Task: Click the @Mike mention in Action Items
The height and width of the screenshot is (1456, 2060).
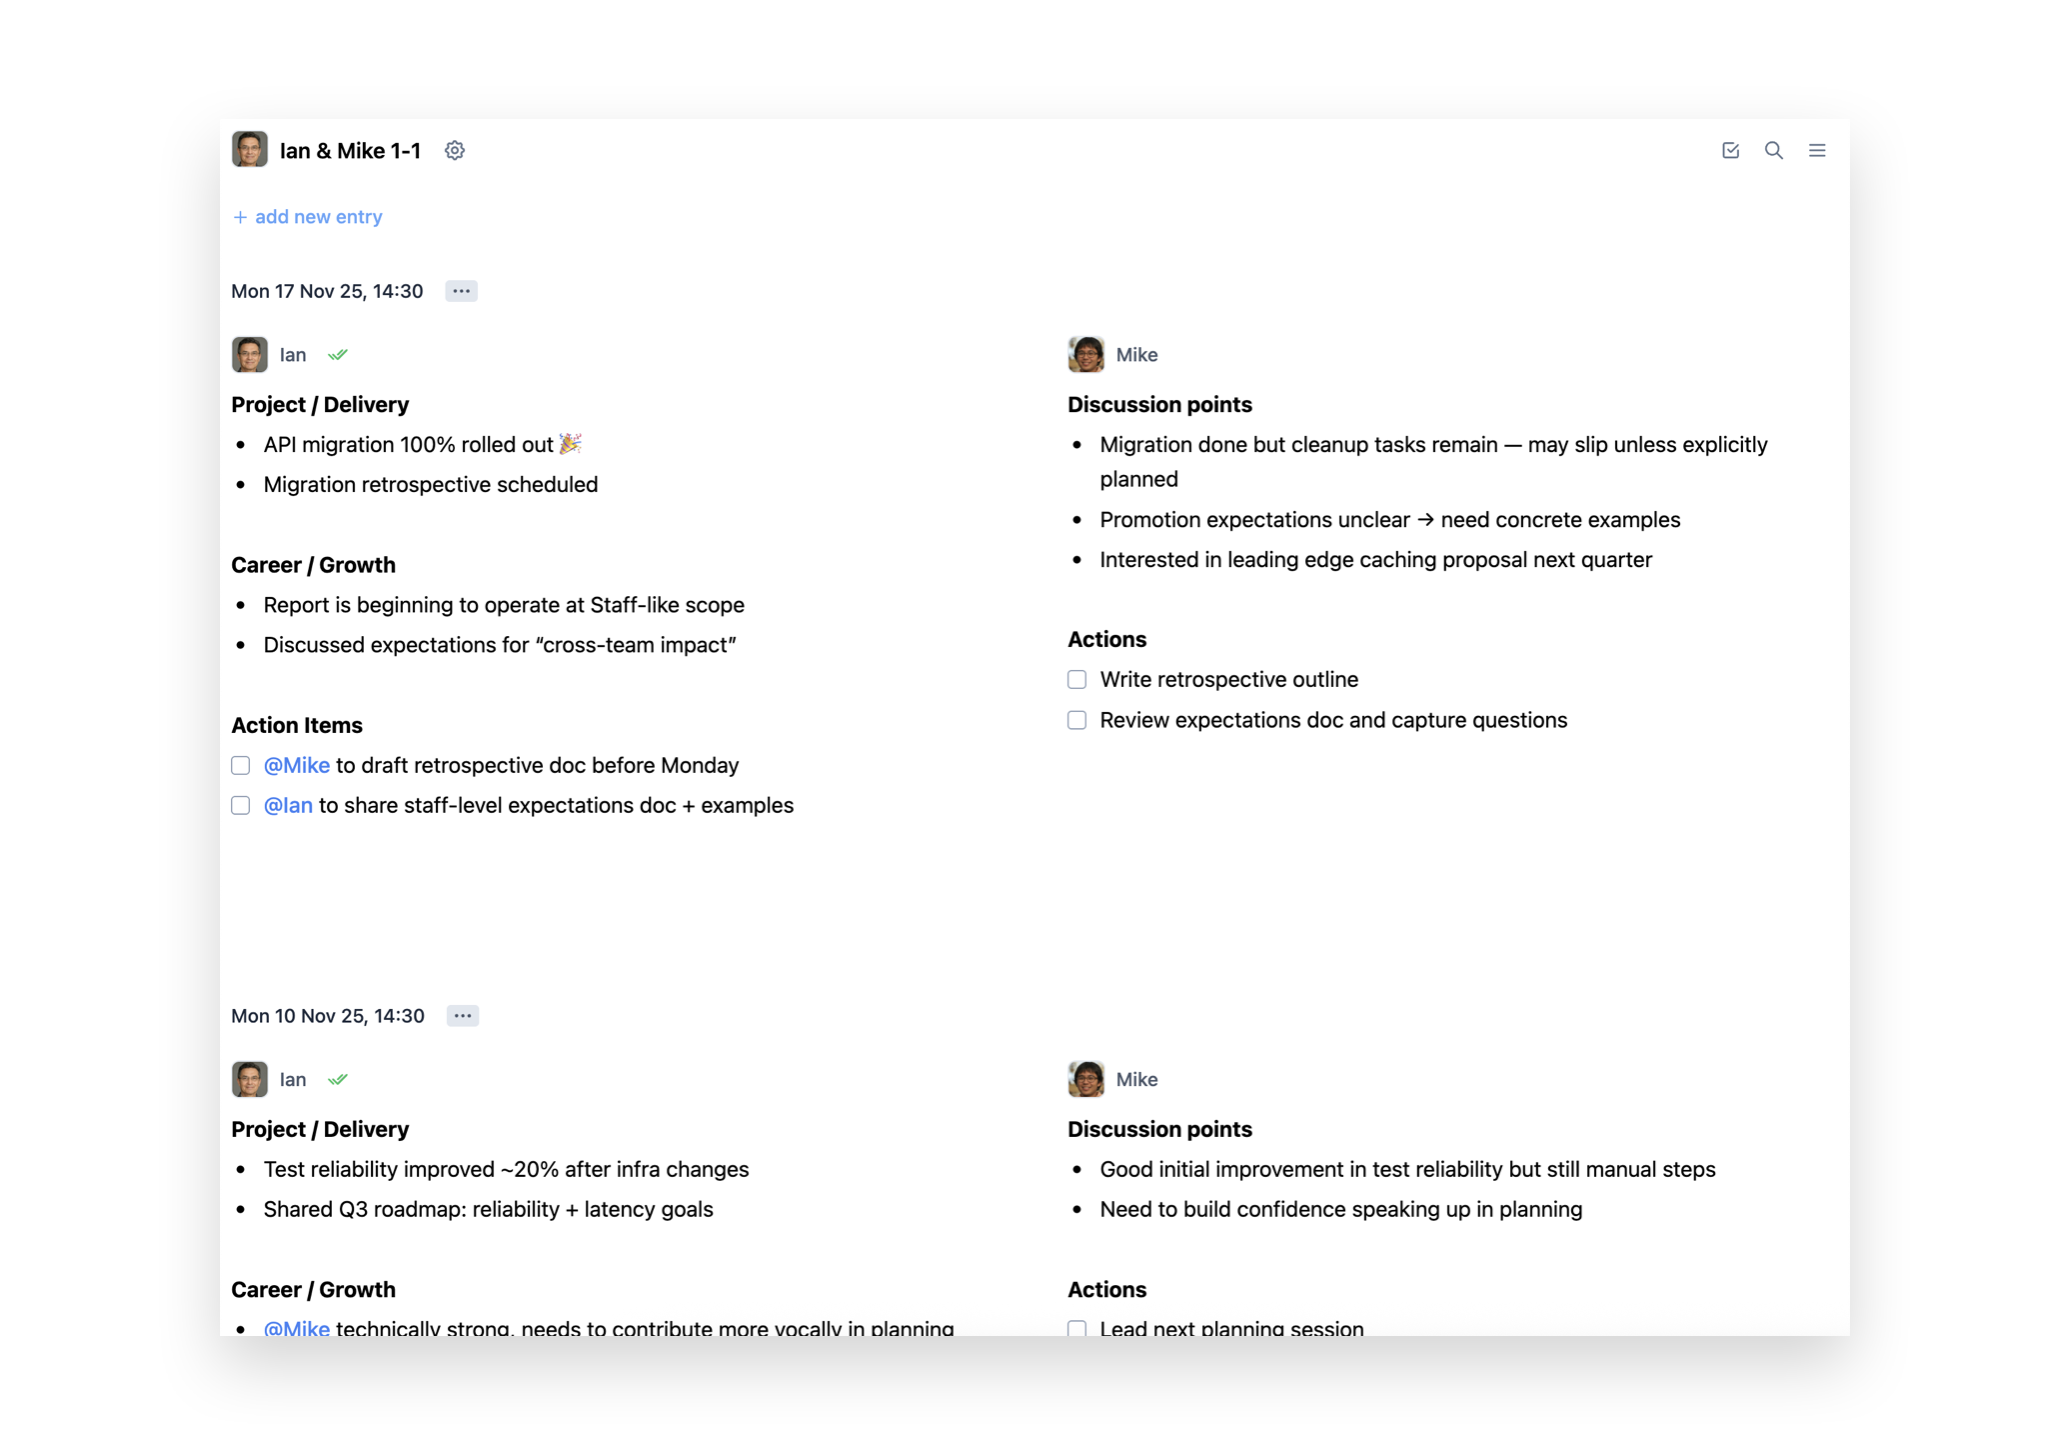Action: tap(296, 766)
